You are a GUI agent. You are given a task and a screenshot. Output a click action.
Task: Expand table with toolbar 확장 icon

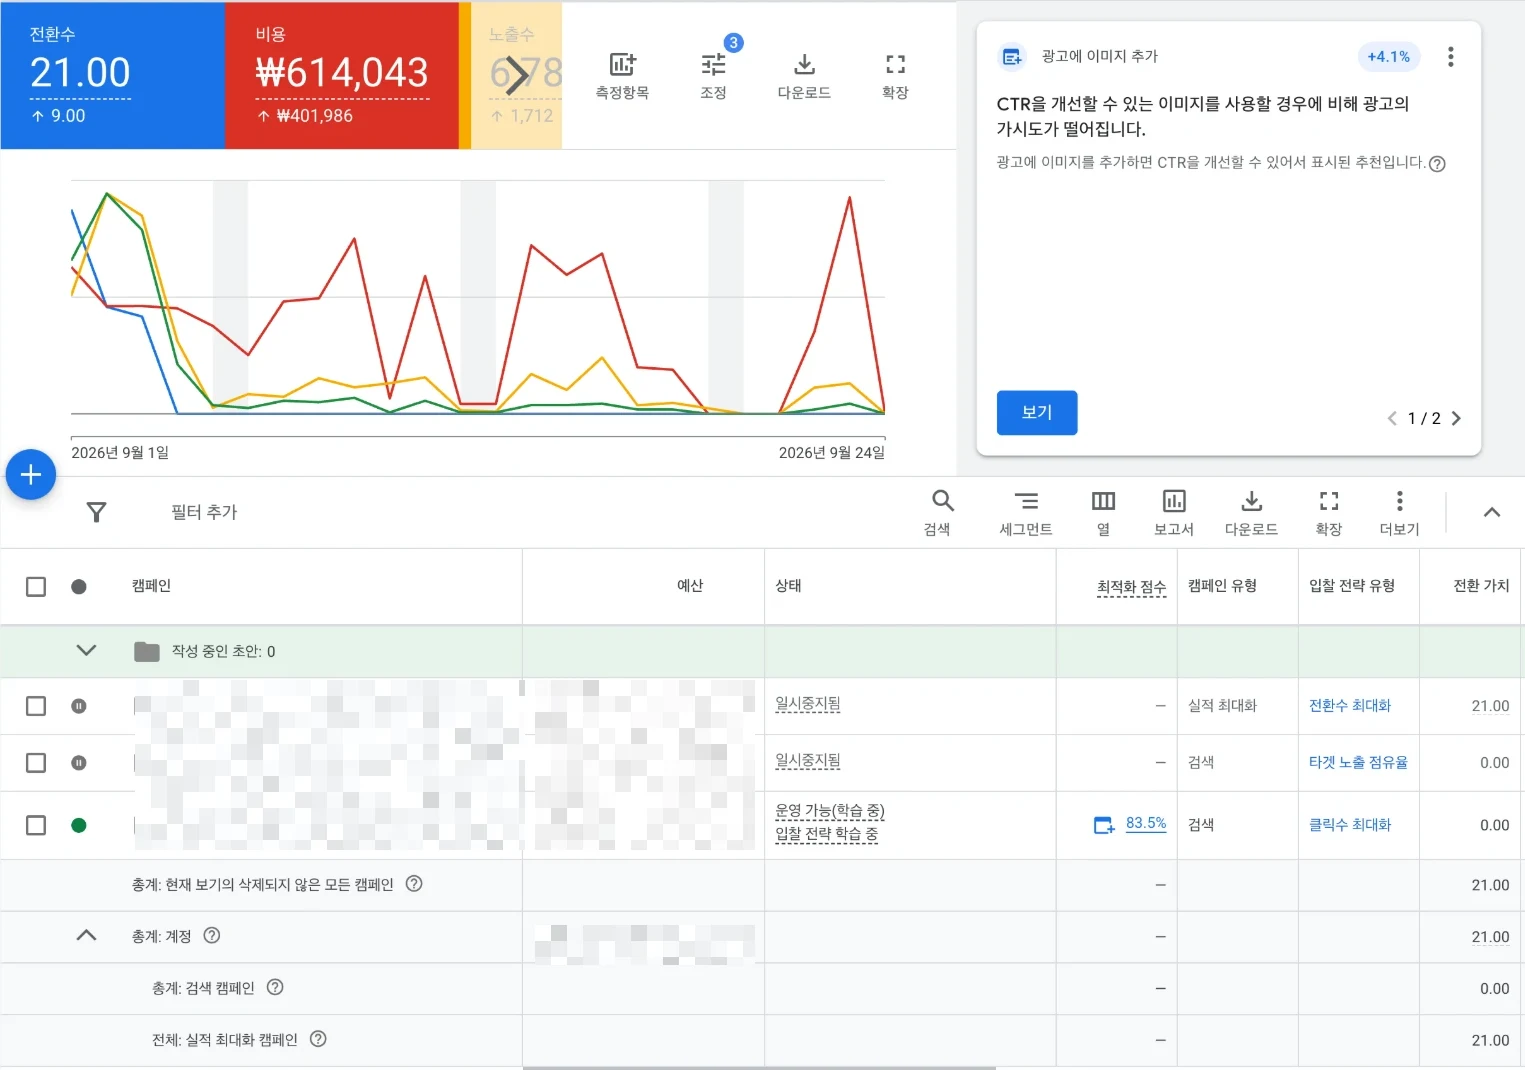pyautogui.click(x=1328, y=501)
